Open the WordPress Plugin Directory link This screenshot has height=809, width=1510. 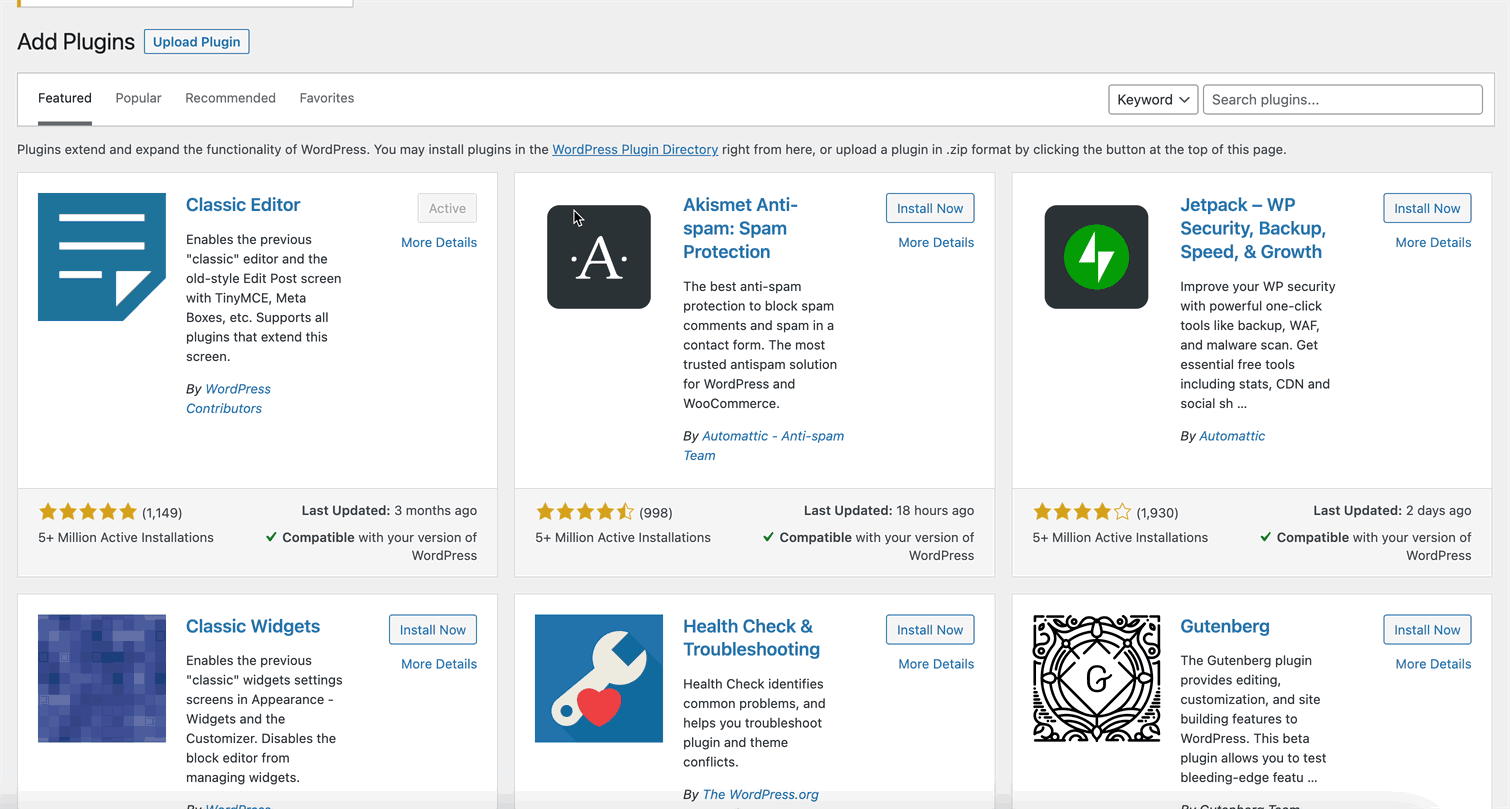(635, 149)
